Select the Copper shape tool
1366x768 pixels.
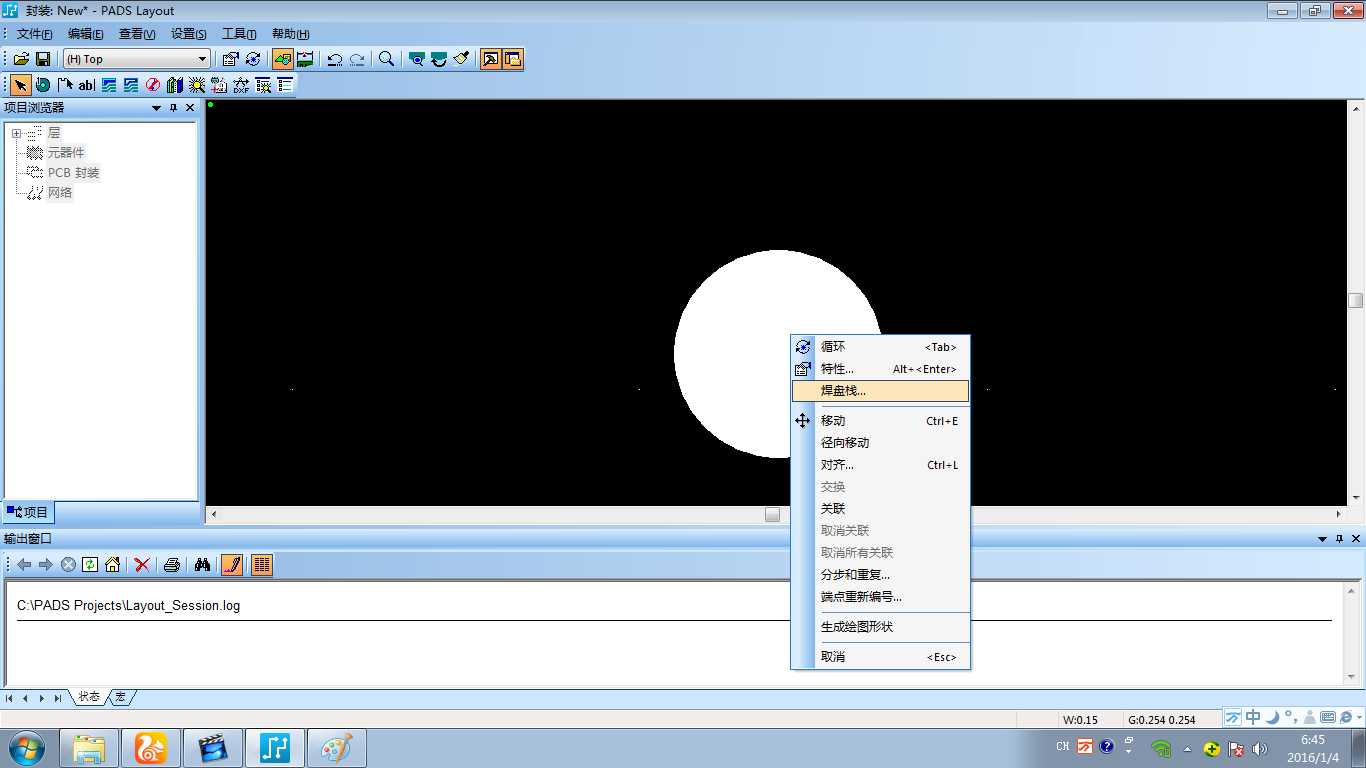click(109, 85)
